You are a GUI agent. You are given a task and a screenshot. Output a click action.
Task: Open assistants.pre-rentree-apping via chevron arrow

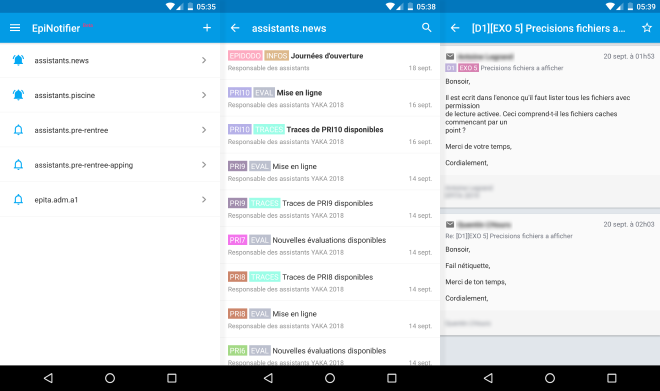point(204,165)
